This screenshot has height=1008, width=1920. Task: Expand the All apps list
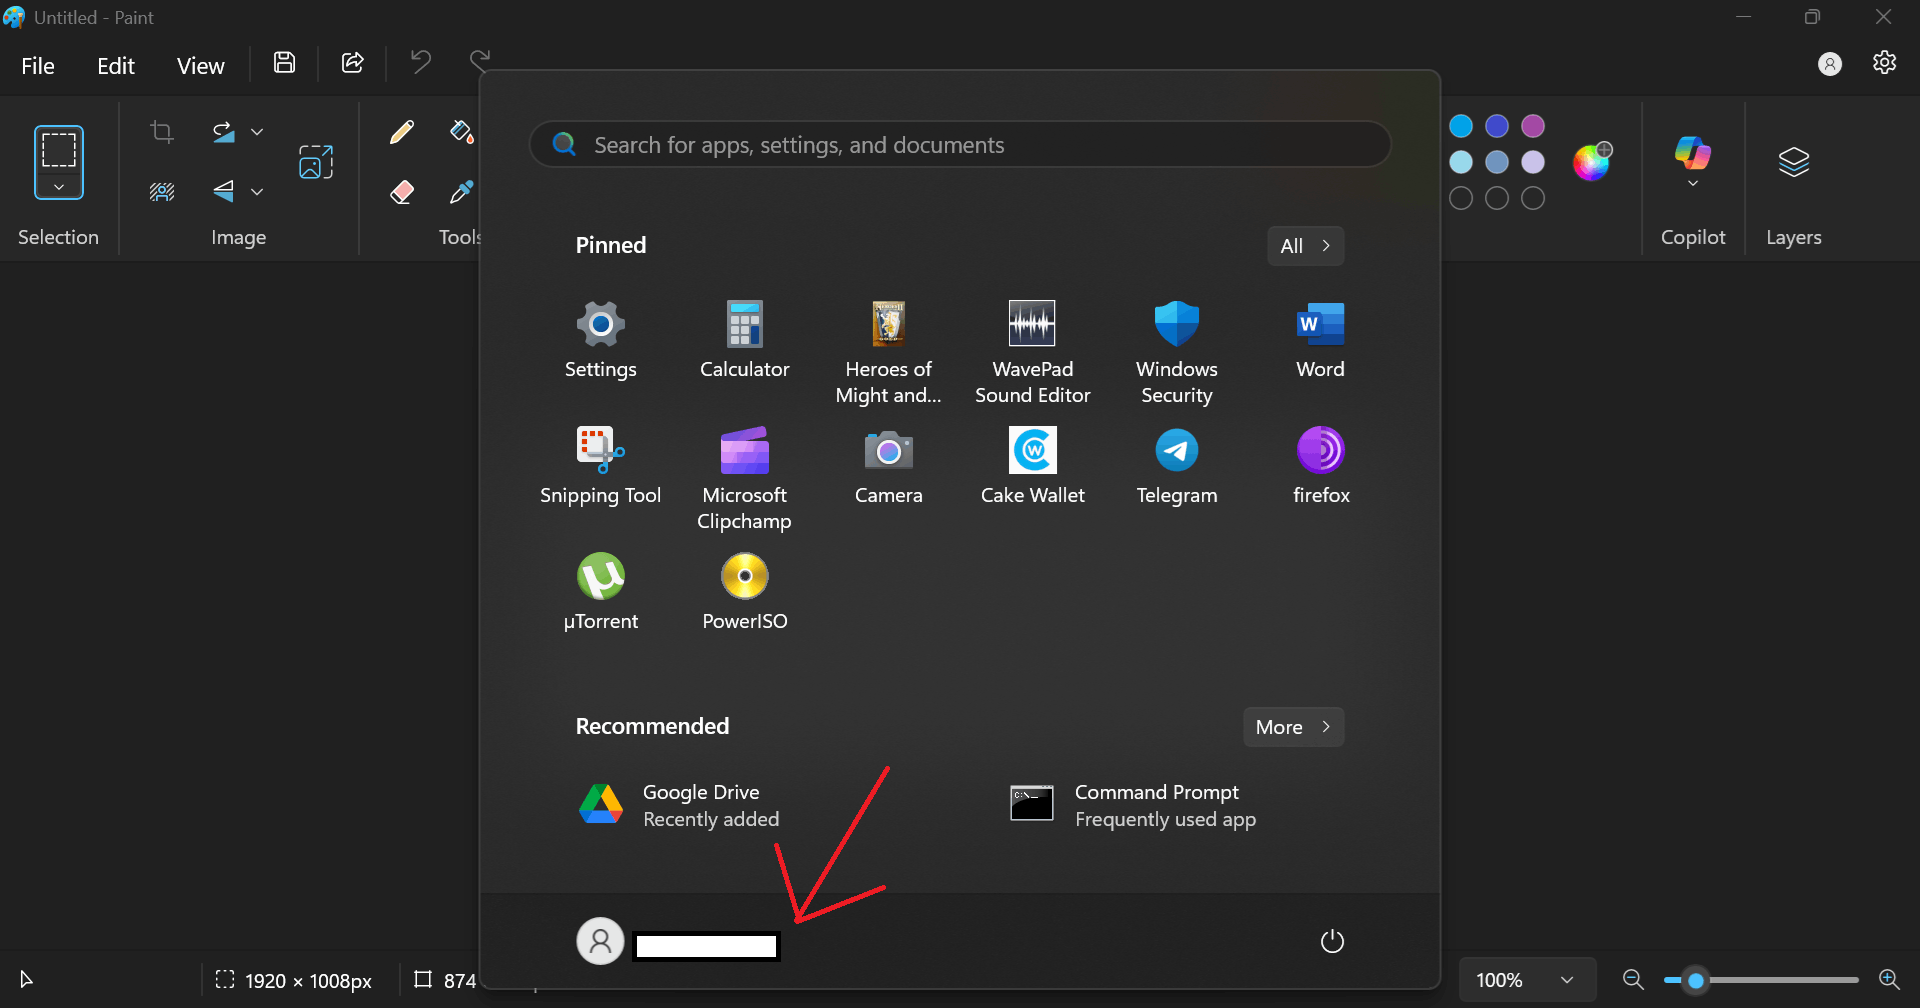[1305, 245]
